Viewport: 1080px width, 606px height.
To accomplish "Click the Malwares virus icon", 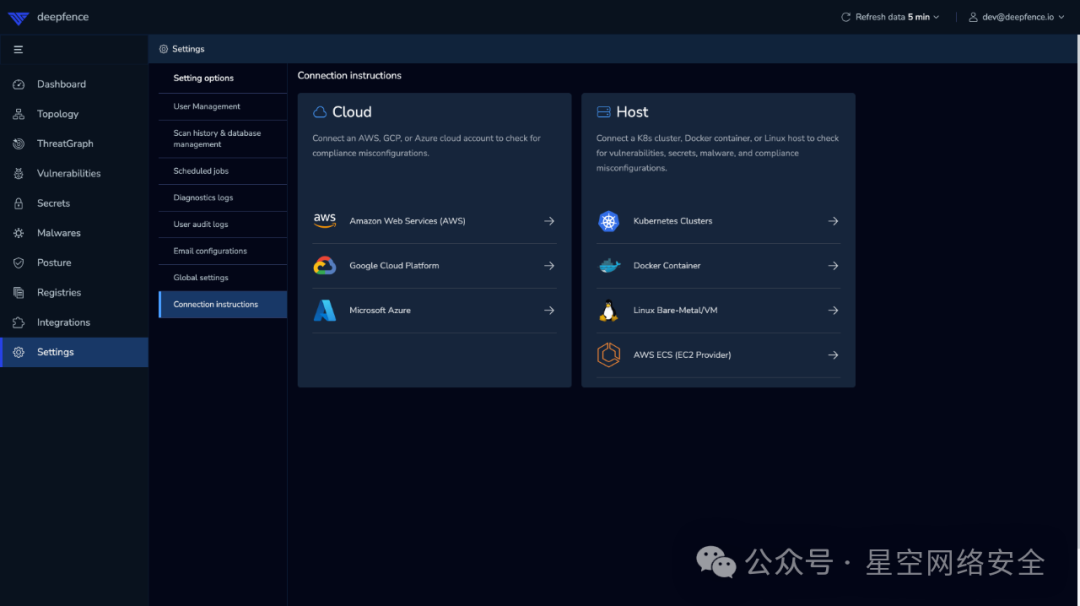I will click(x=19, y=233).
